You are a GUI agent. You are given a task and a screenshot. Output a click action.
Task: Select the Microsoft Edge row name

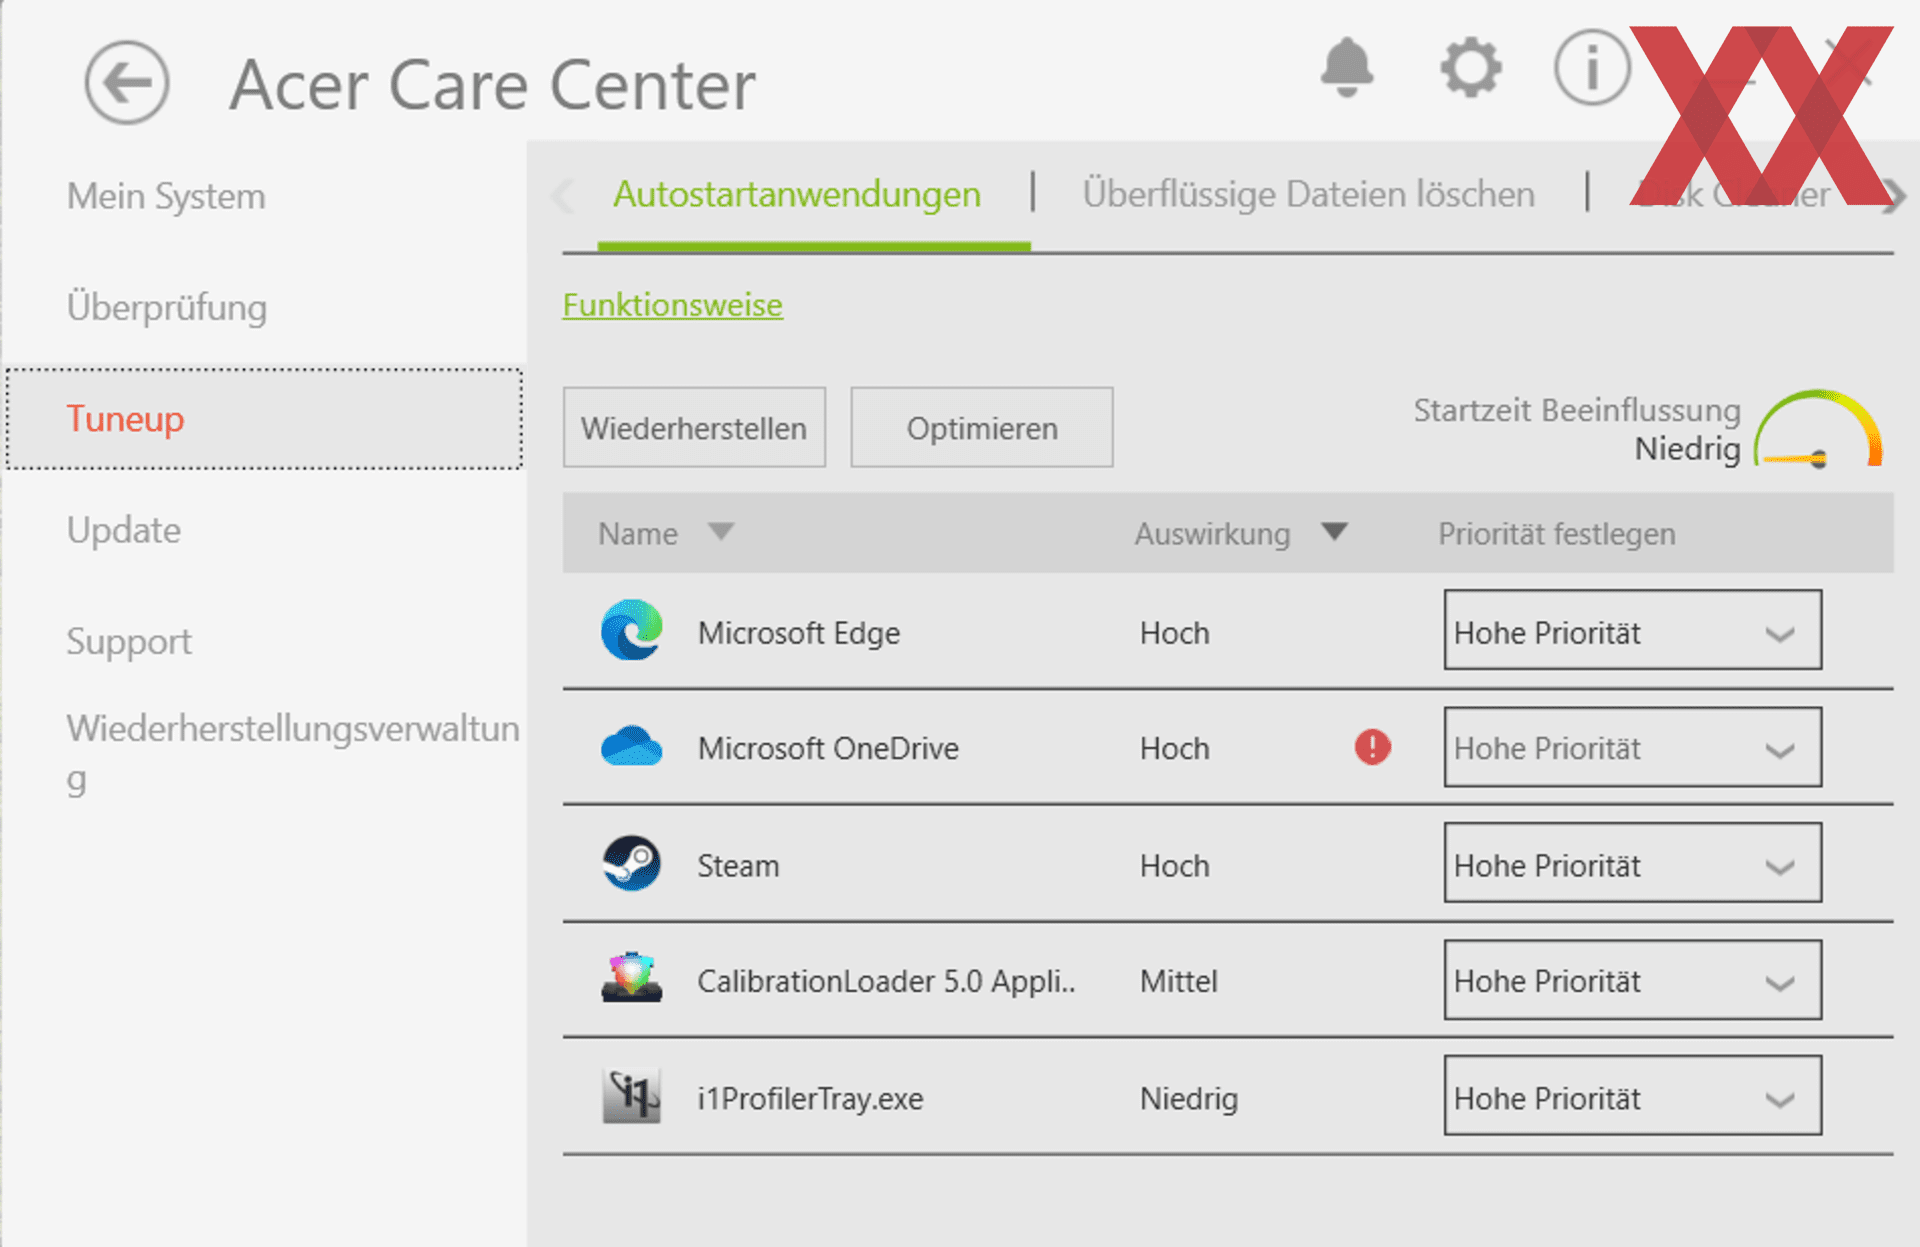point(799,633)
